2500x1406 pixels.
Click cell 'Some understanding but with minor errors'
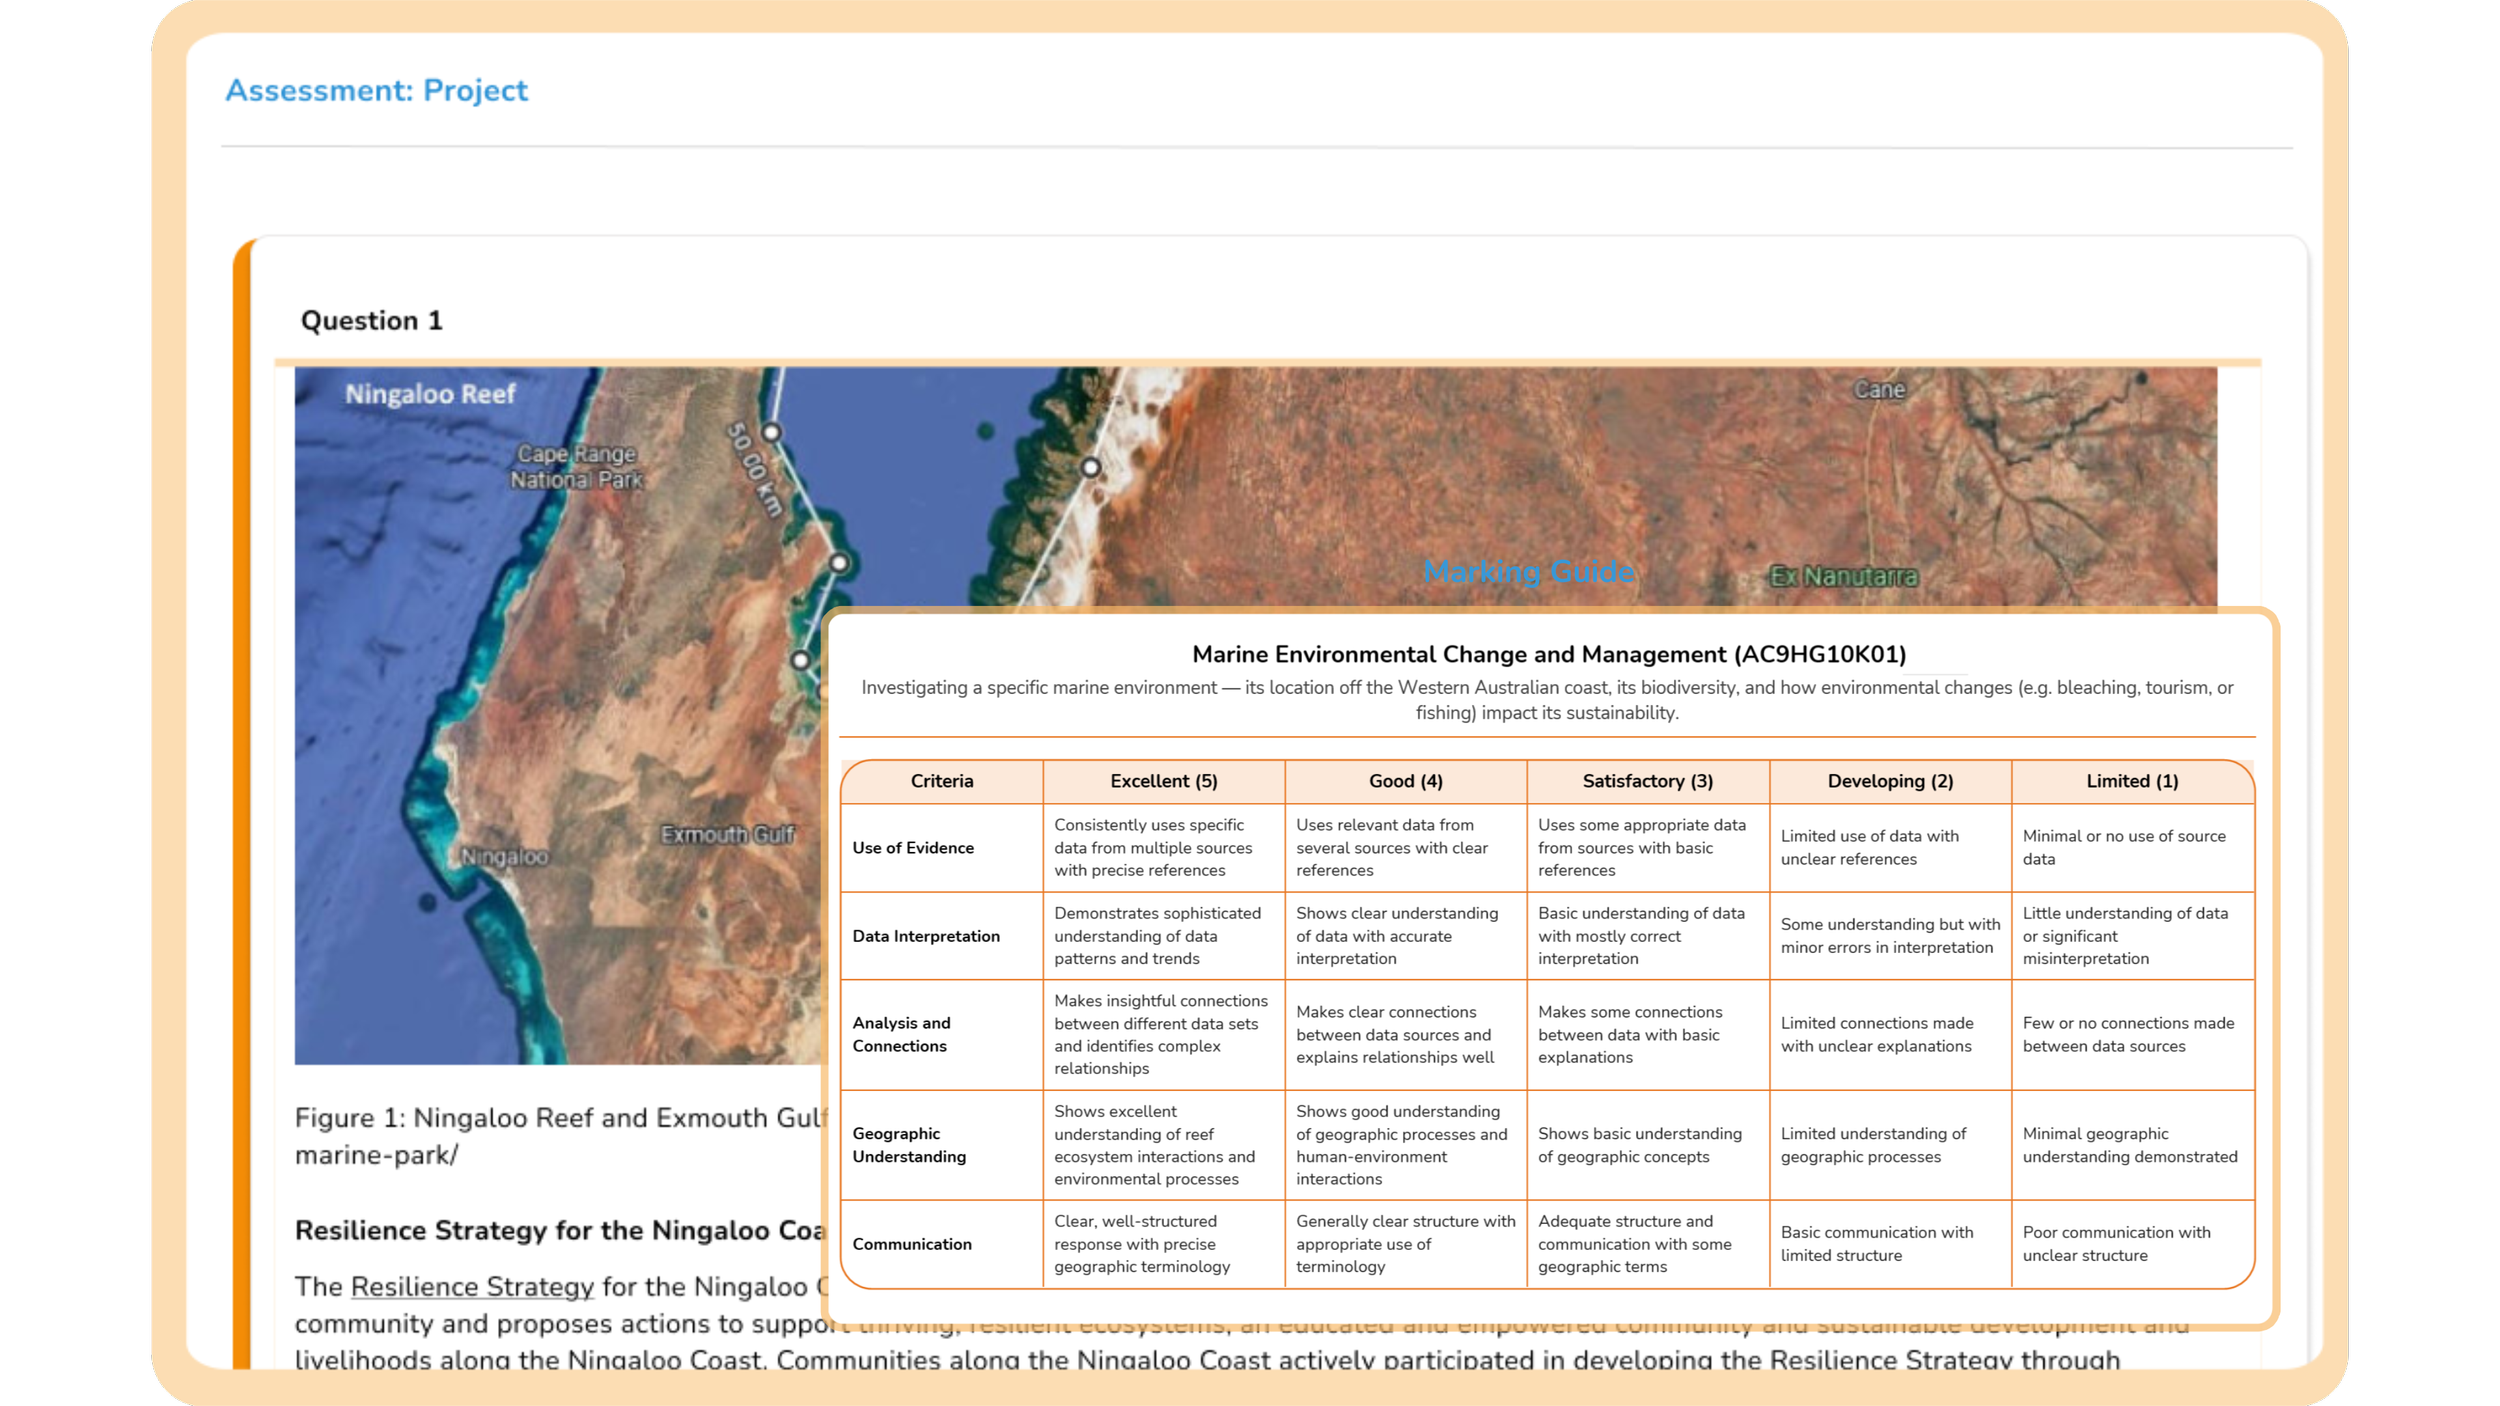pyautogui.click(x=1890, y=936)
